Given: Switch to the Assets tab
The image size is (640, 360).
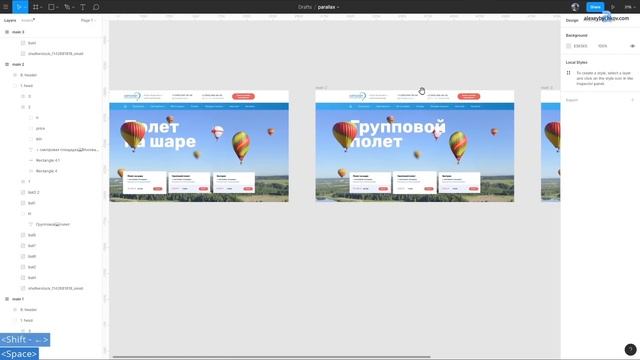Looking at the screenshot, I should click(x=27, y=20).
